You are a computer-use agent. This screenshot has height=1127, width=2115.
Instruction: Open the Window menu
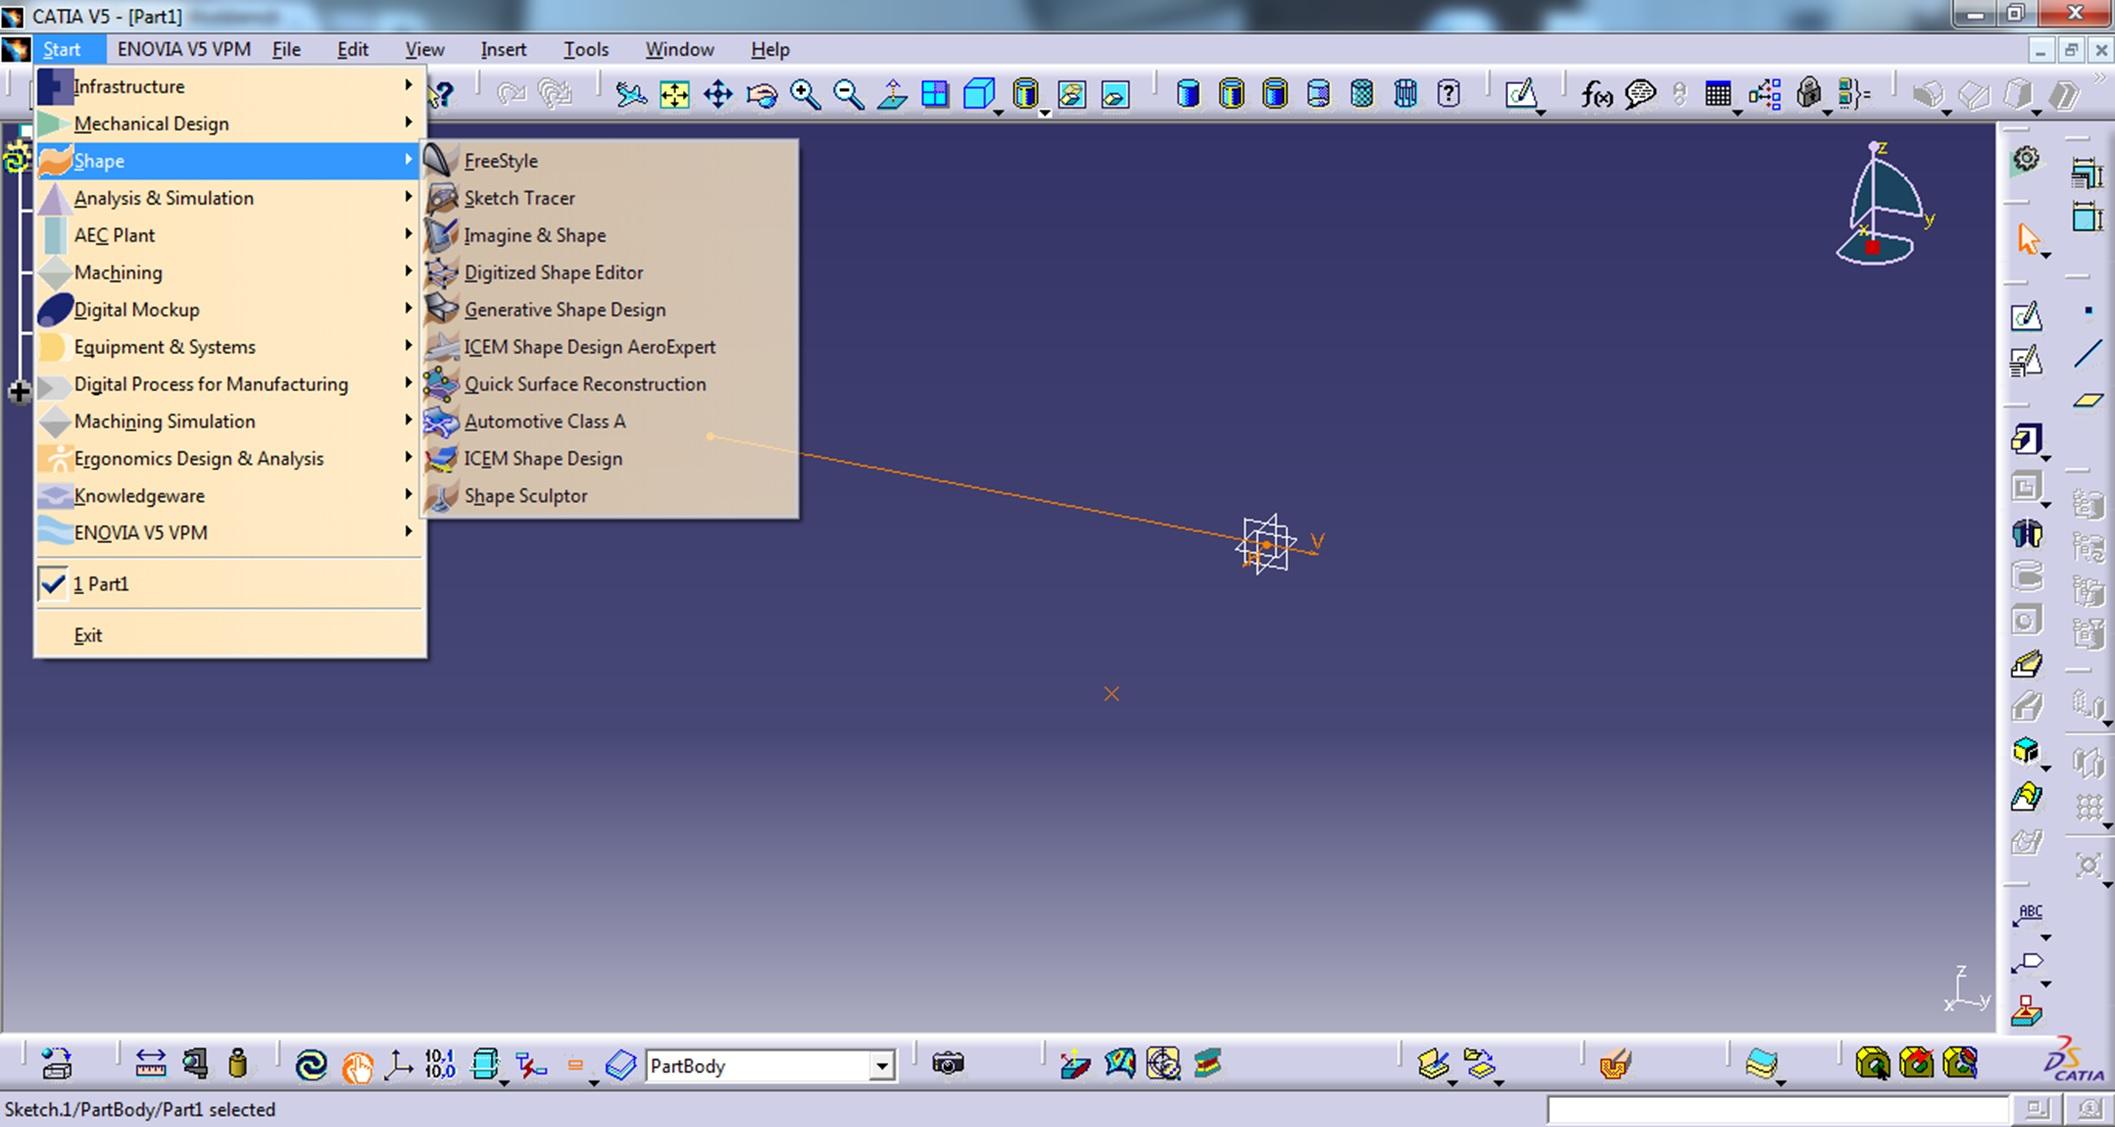coord(679,49)
